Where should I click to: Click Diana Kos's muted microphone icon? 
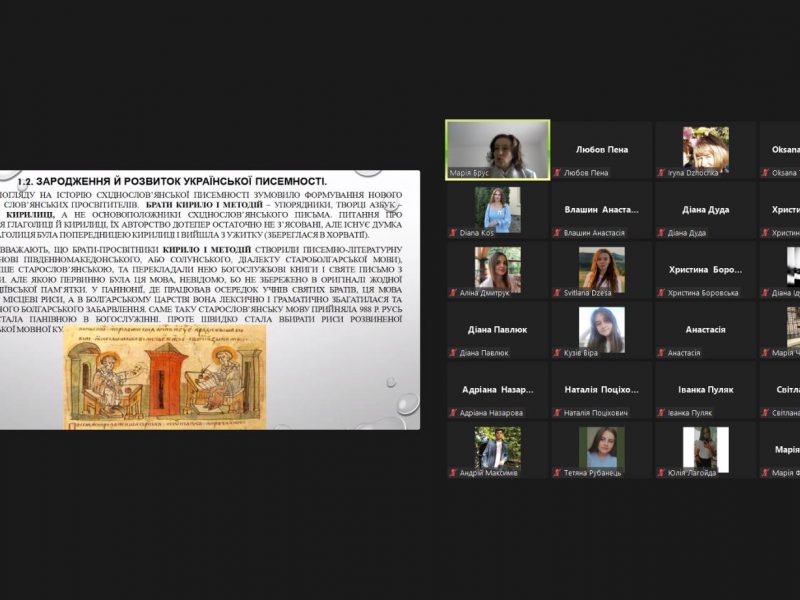pos(453,233)
